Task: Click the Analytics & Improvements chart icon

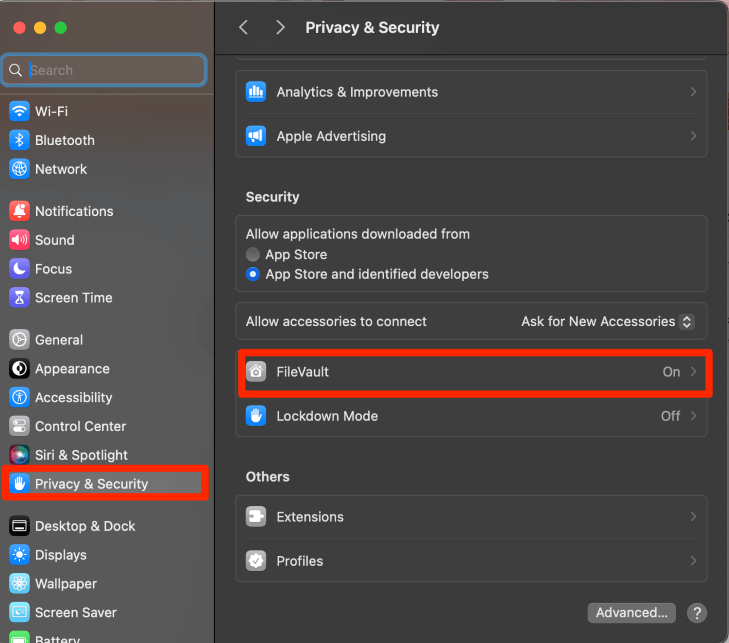Action: click(256, 92)
